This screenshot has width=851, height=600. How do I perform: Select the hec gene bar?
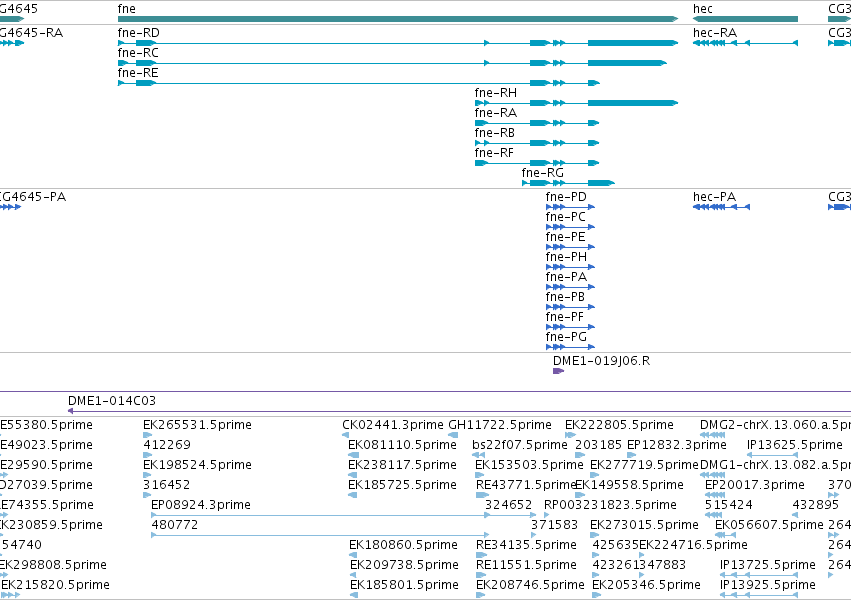coord(745,19)
